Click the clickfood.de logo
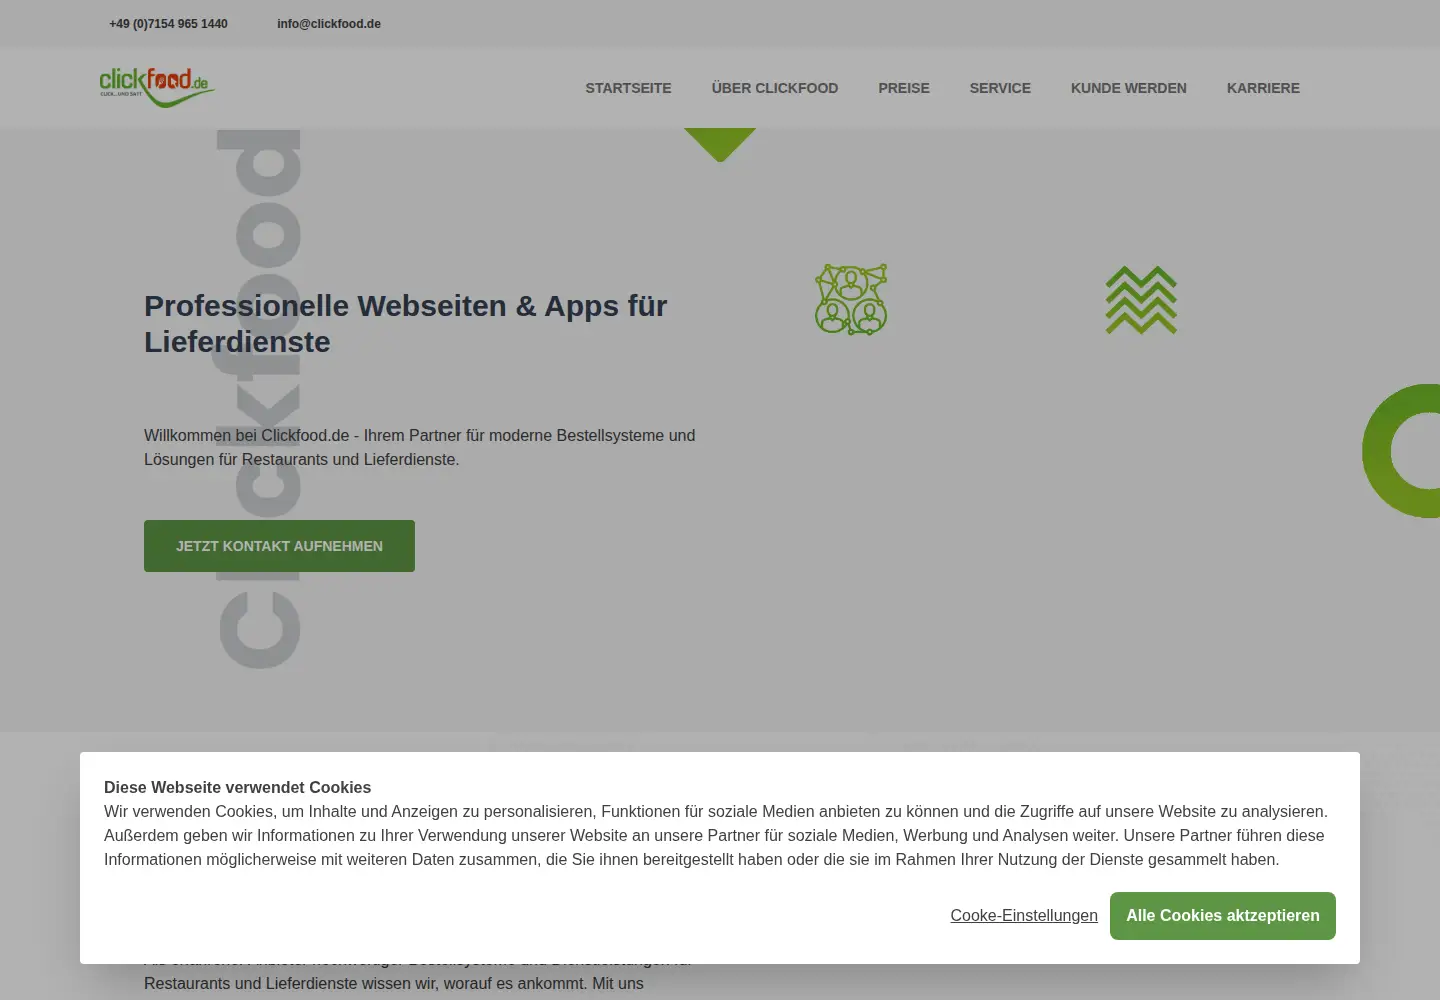The width and height of the screenshot is (1440, 1000). pos(157,87)
